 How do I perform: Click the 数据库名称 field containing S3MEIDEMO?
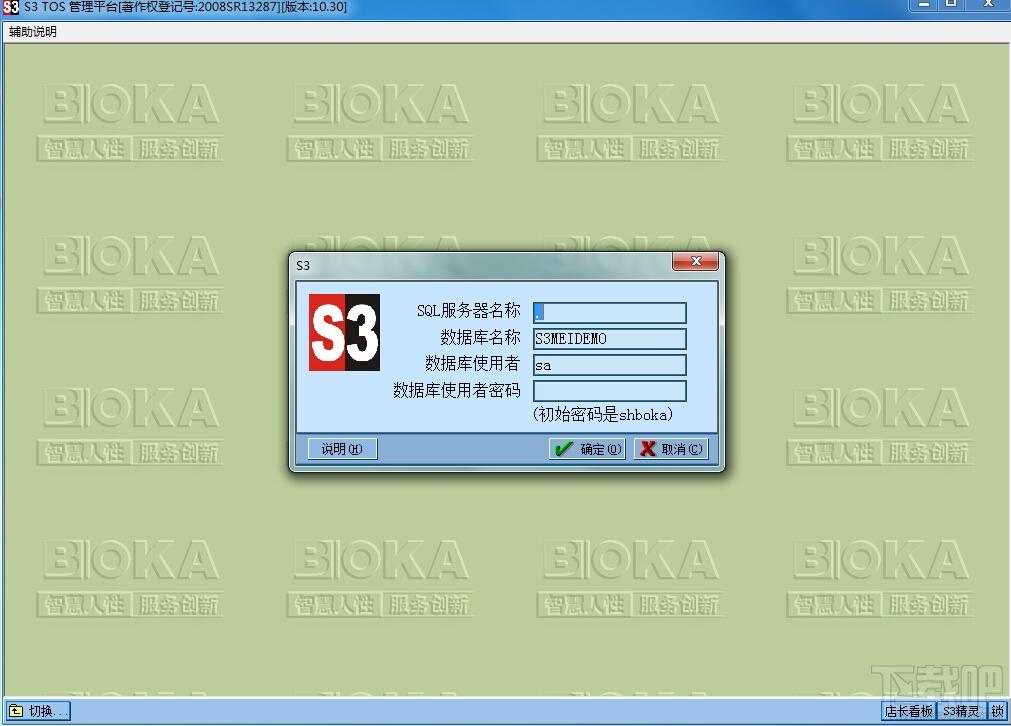(x=609, y=338)
